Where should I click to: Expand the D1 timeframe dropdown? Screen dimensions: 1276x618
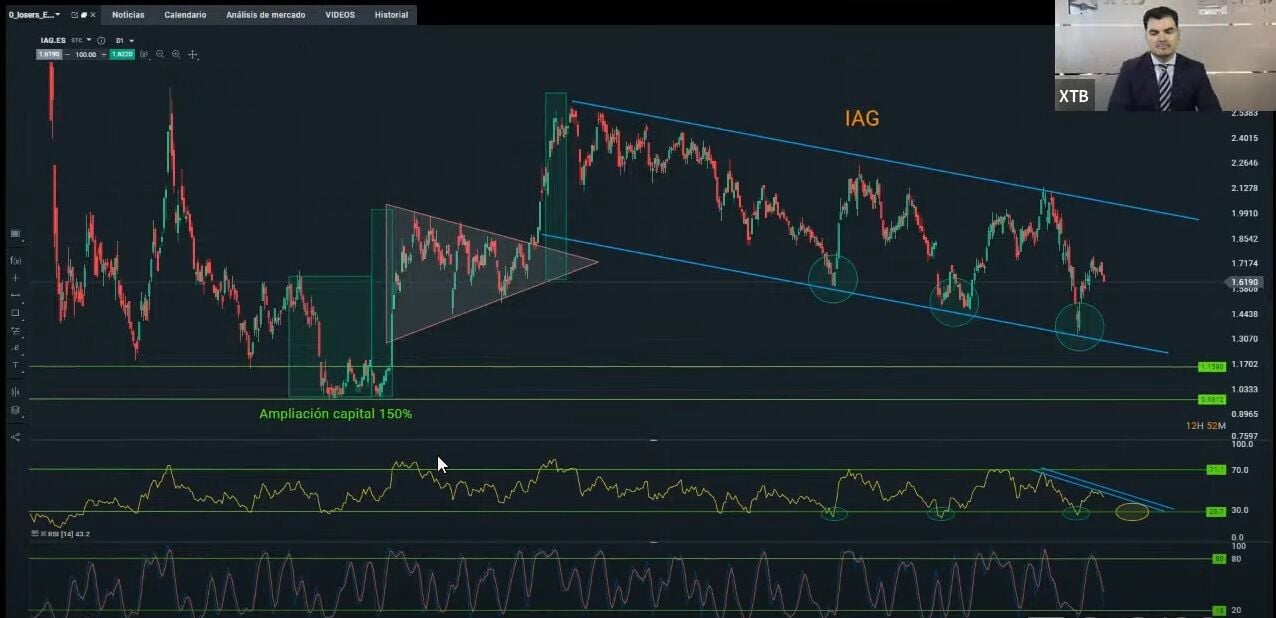pos(124,41)
